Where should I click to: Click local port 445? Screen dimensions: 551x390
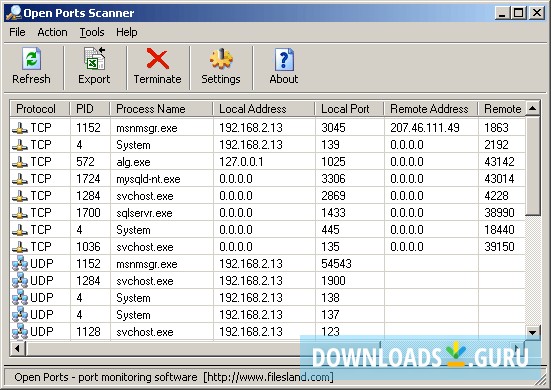330,230
